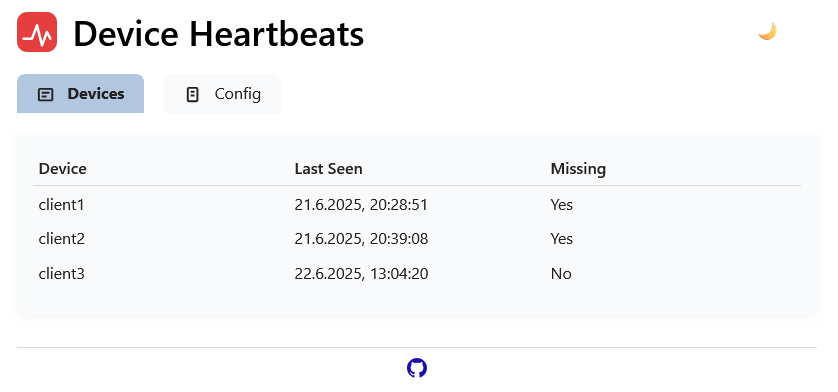Image resolution: width=838 pixels, height=392 pixels.
Task: Click the Missing status Yes for client1
Action: 562,204
